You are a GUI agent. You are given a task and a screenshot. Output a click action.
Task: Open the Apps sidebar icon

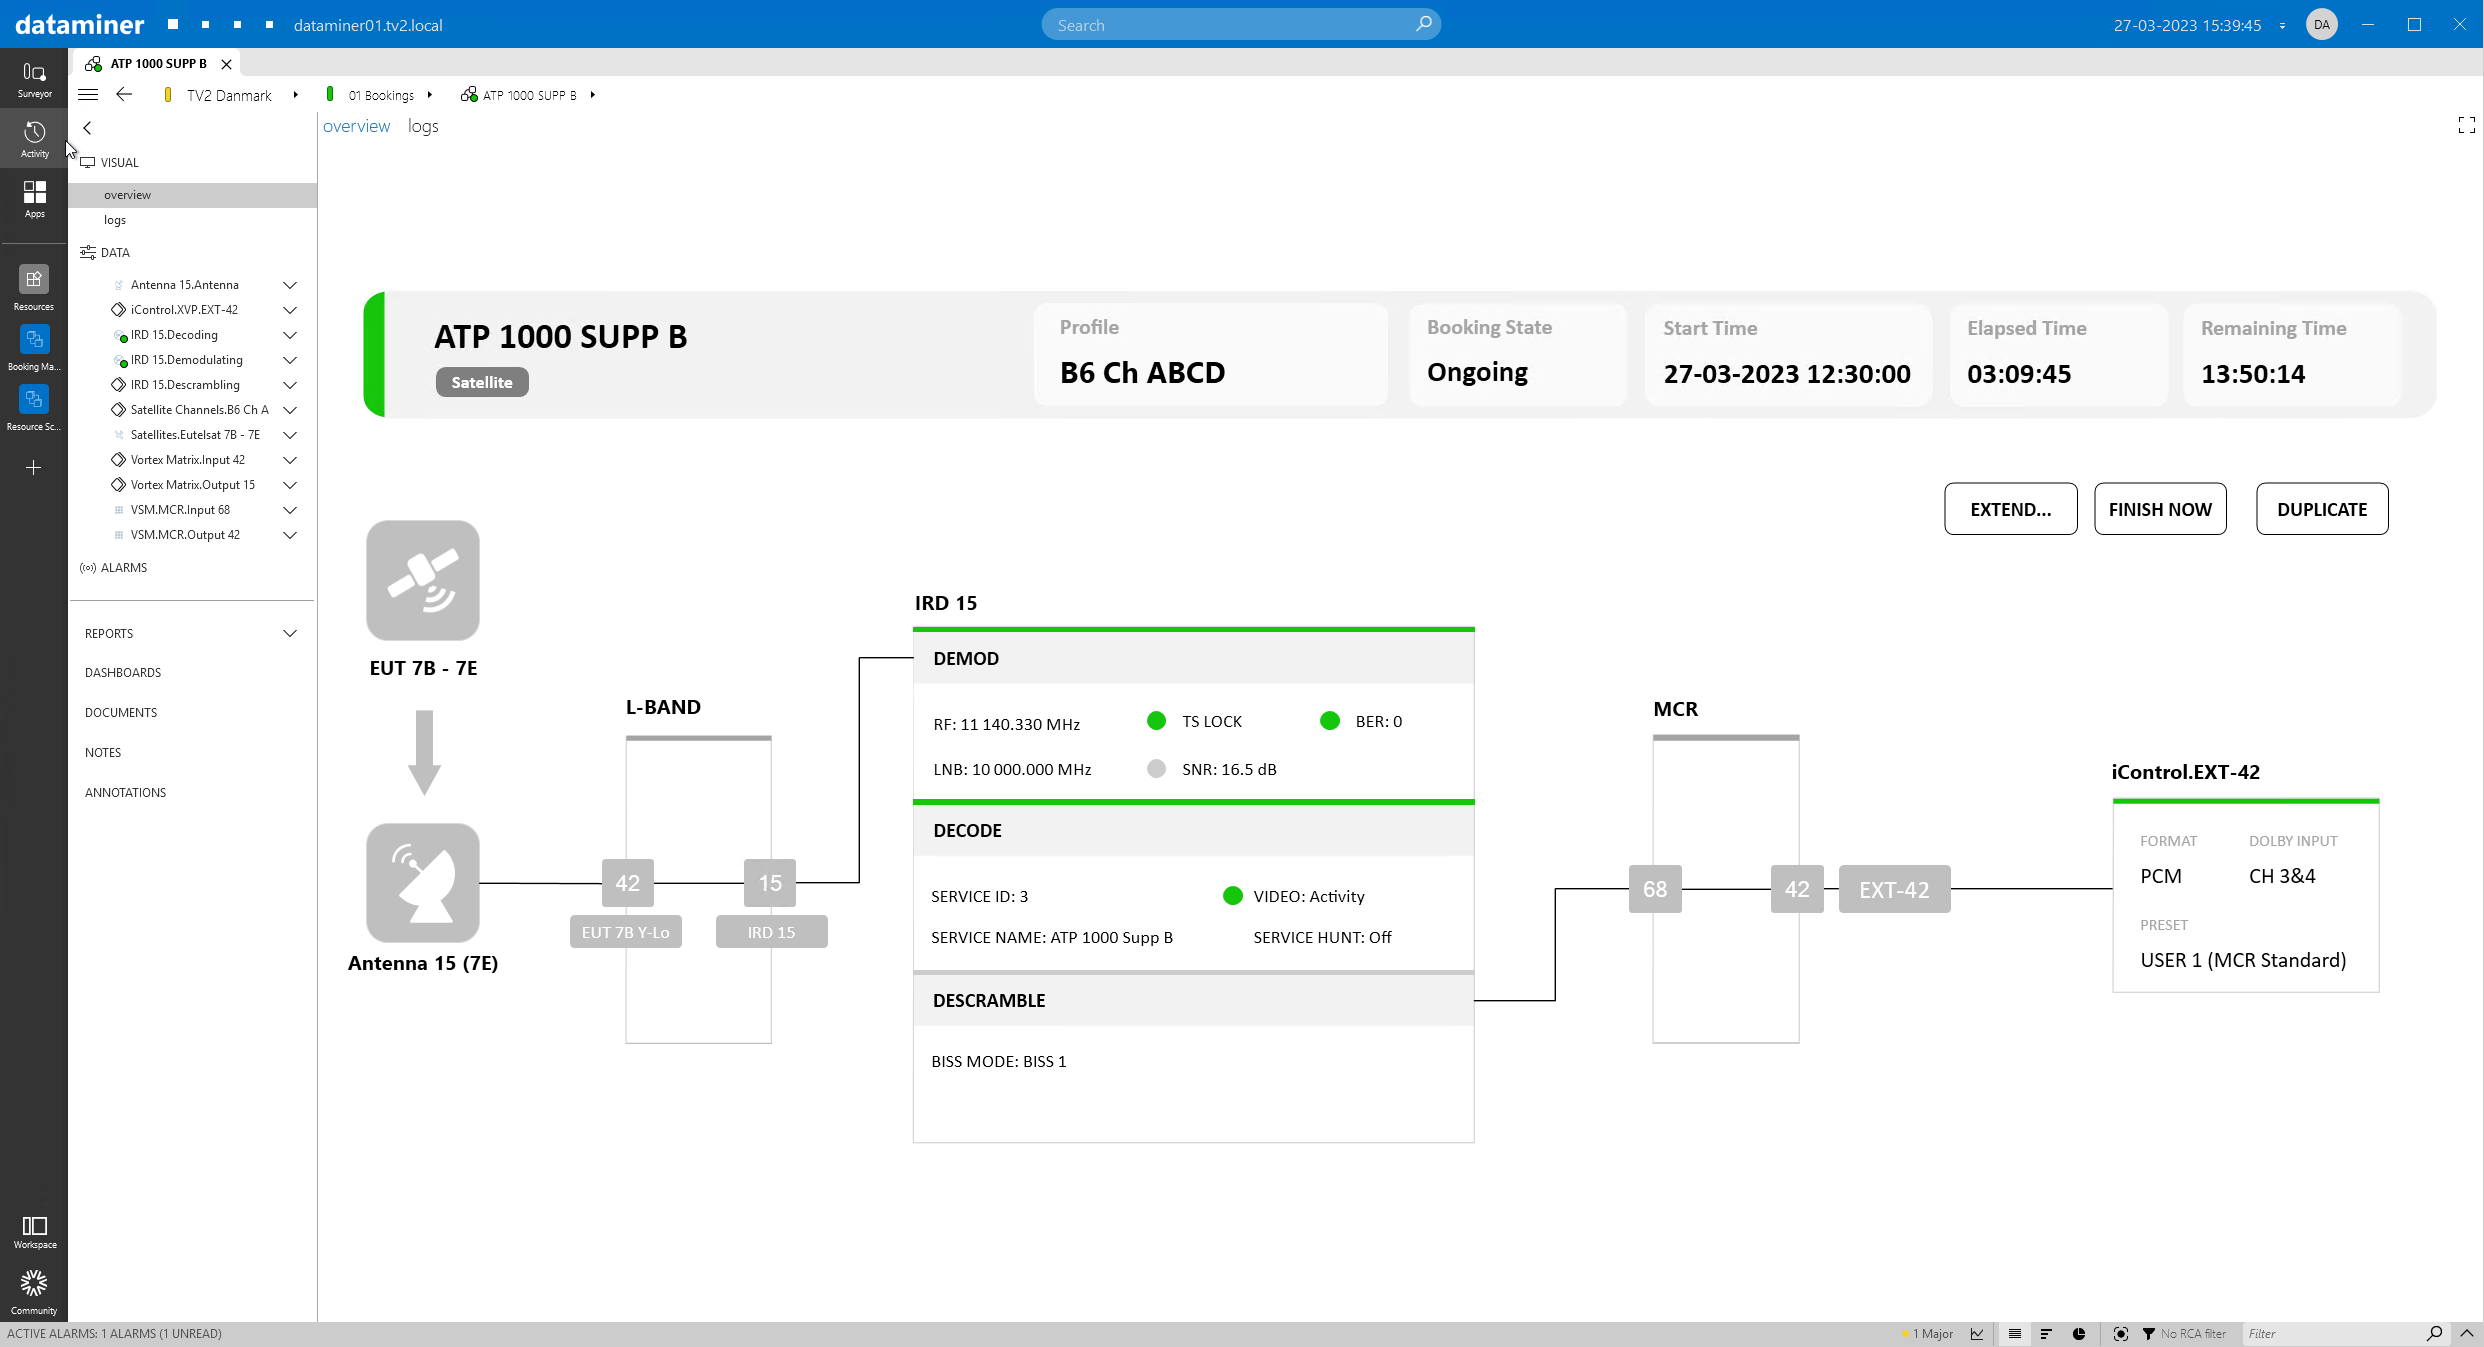click(34, 199)
